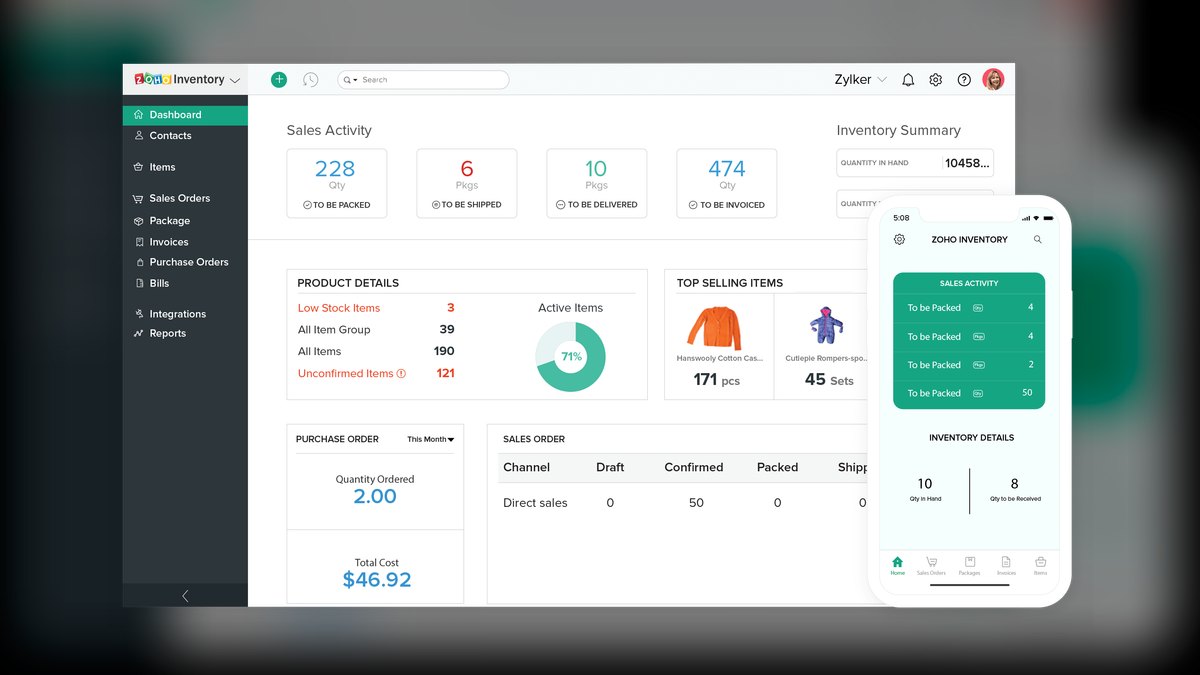The width and height of the screenshot is (1200, 675).
Task: Tap the phone To be Packed row showing 2
Action: tap(969, 365)
